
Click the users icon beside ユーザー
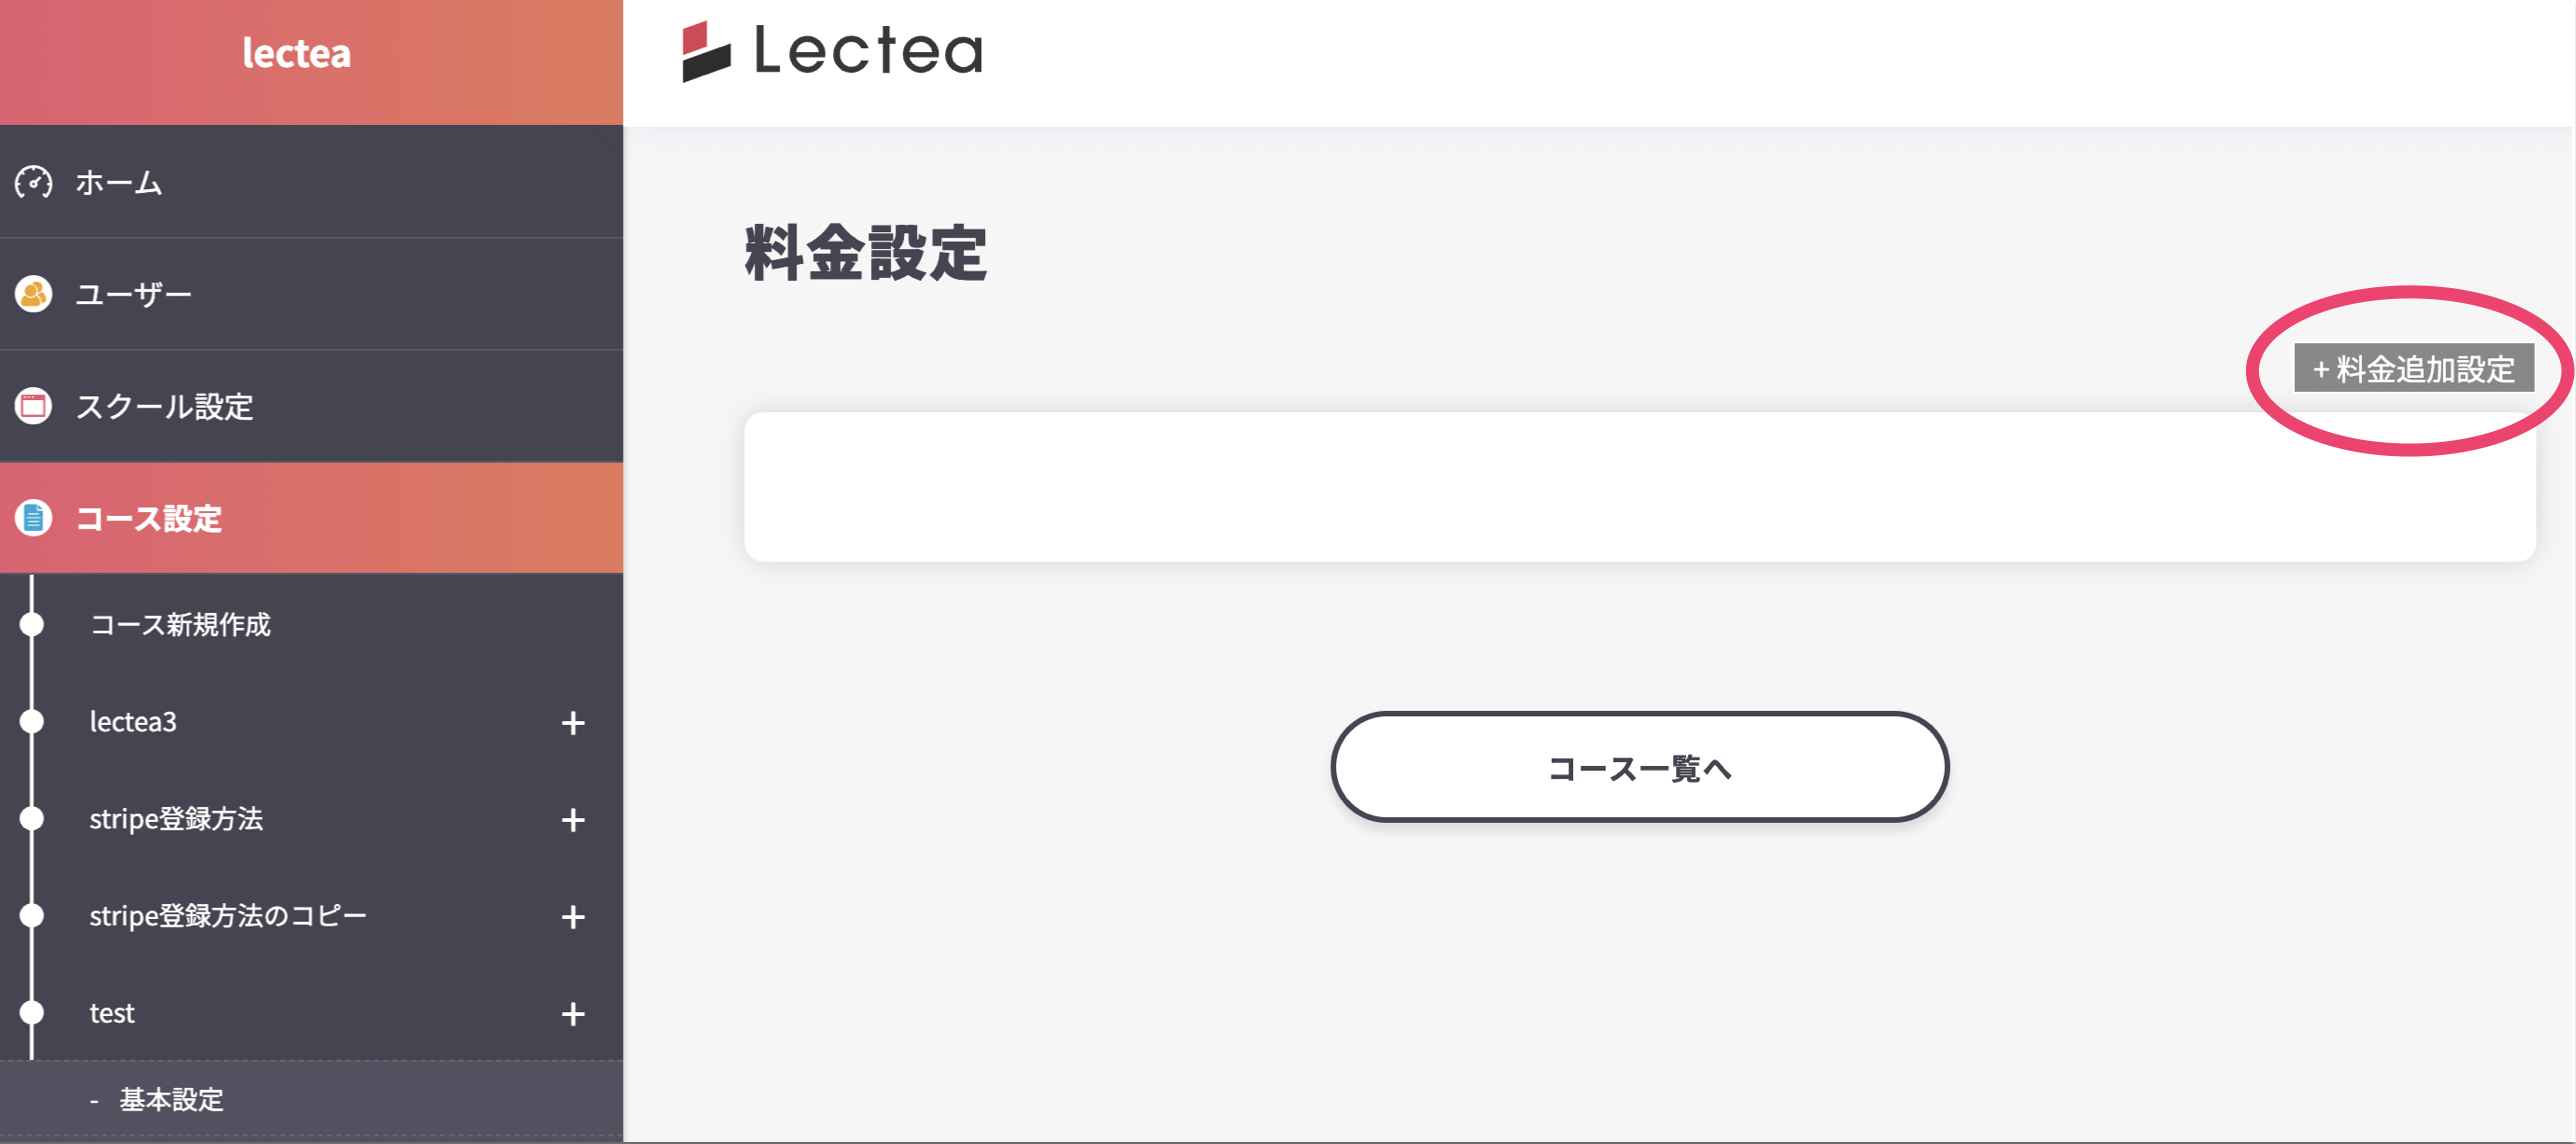pos(33,293)
